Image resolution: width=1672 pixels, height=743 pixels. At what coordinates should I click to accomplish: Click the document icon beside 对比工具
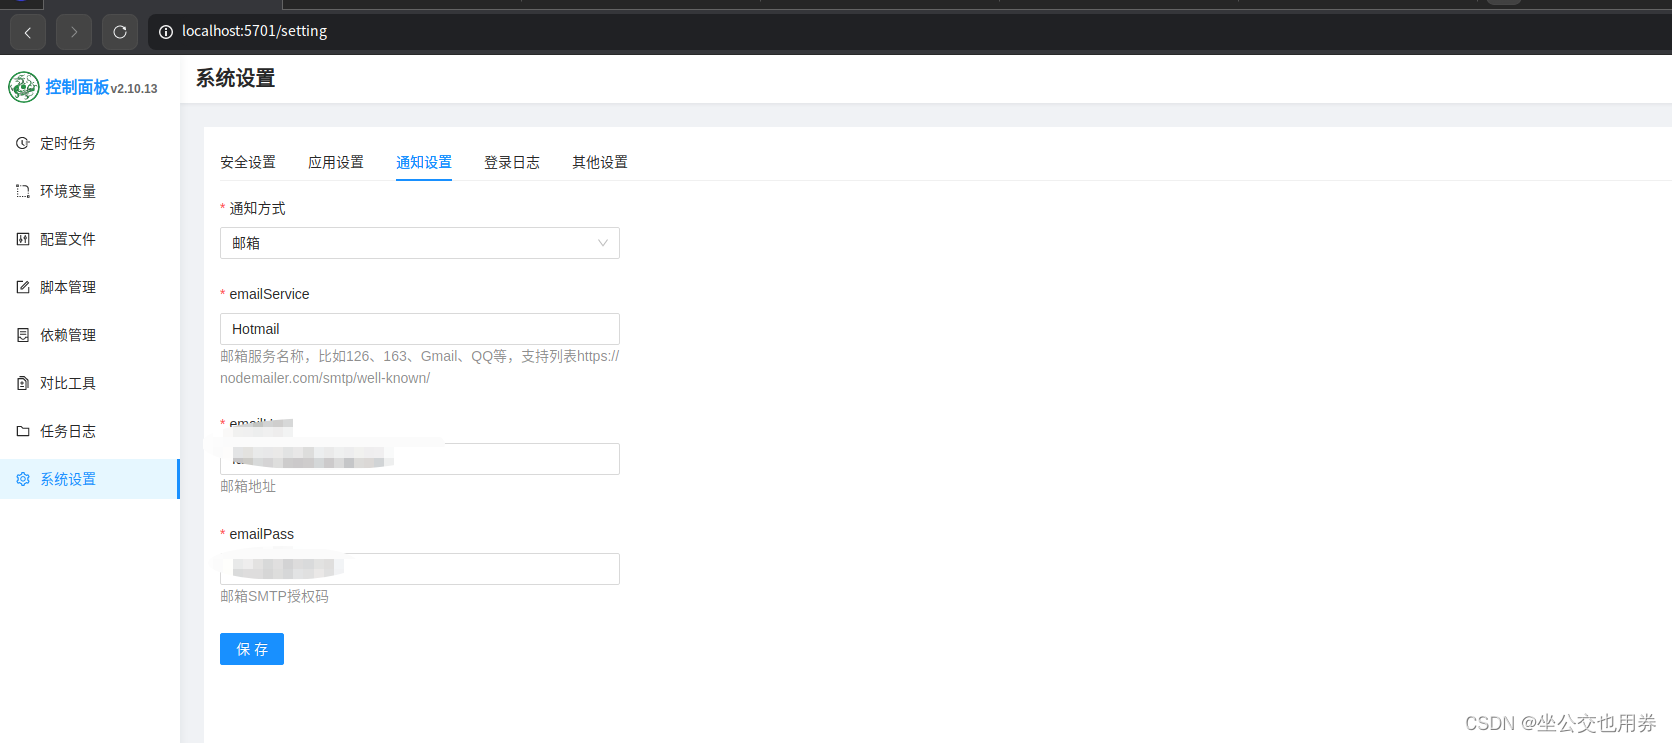click(x=23, y=383)
